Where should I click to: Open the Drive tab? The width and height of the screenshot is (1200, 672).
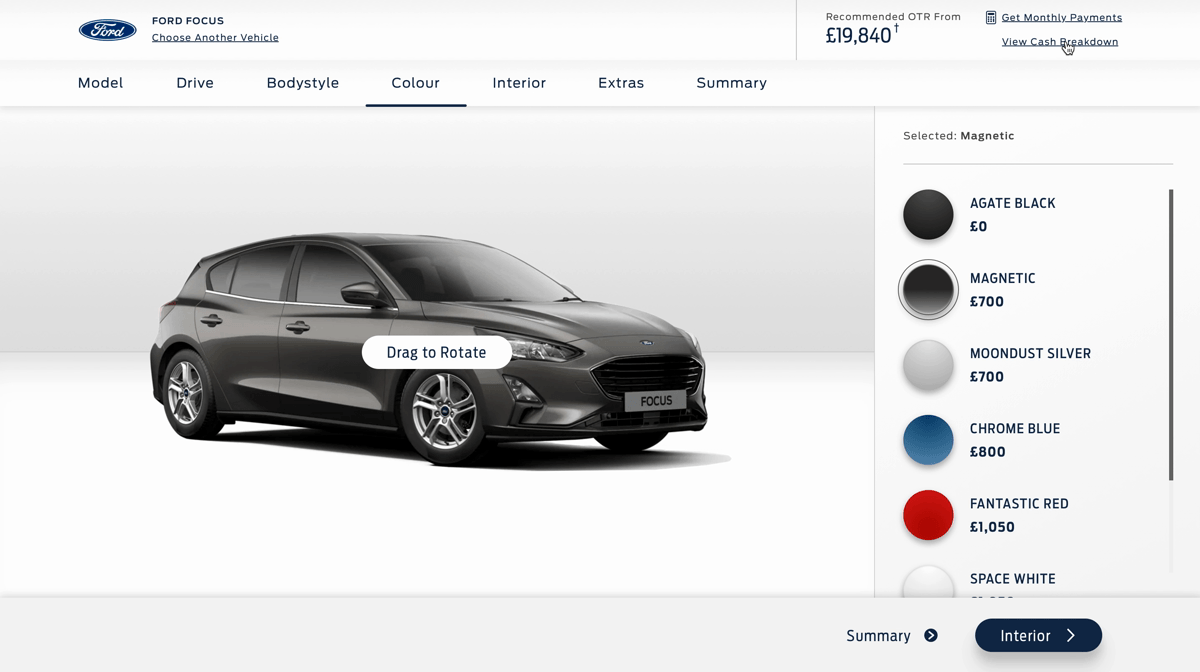(x=195, y=83)
